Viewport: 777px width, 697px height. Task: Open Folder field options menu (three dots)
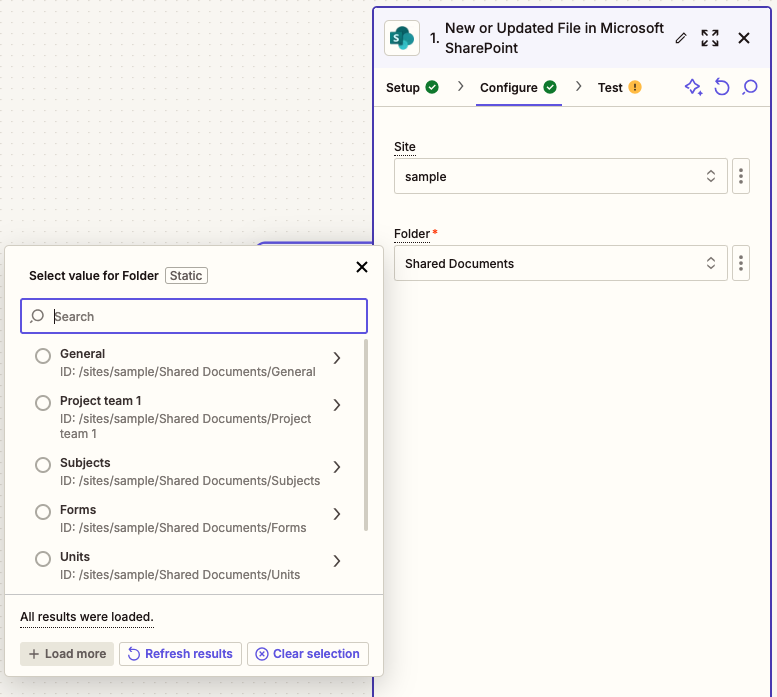coord(741,263)
